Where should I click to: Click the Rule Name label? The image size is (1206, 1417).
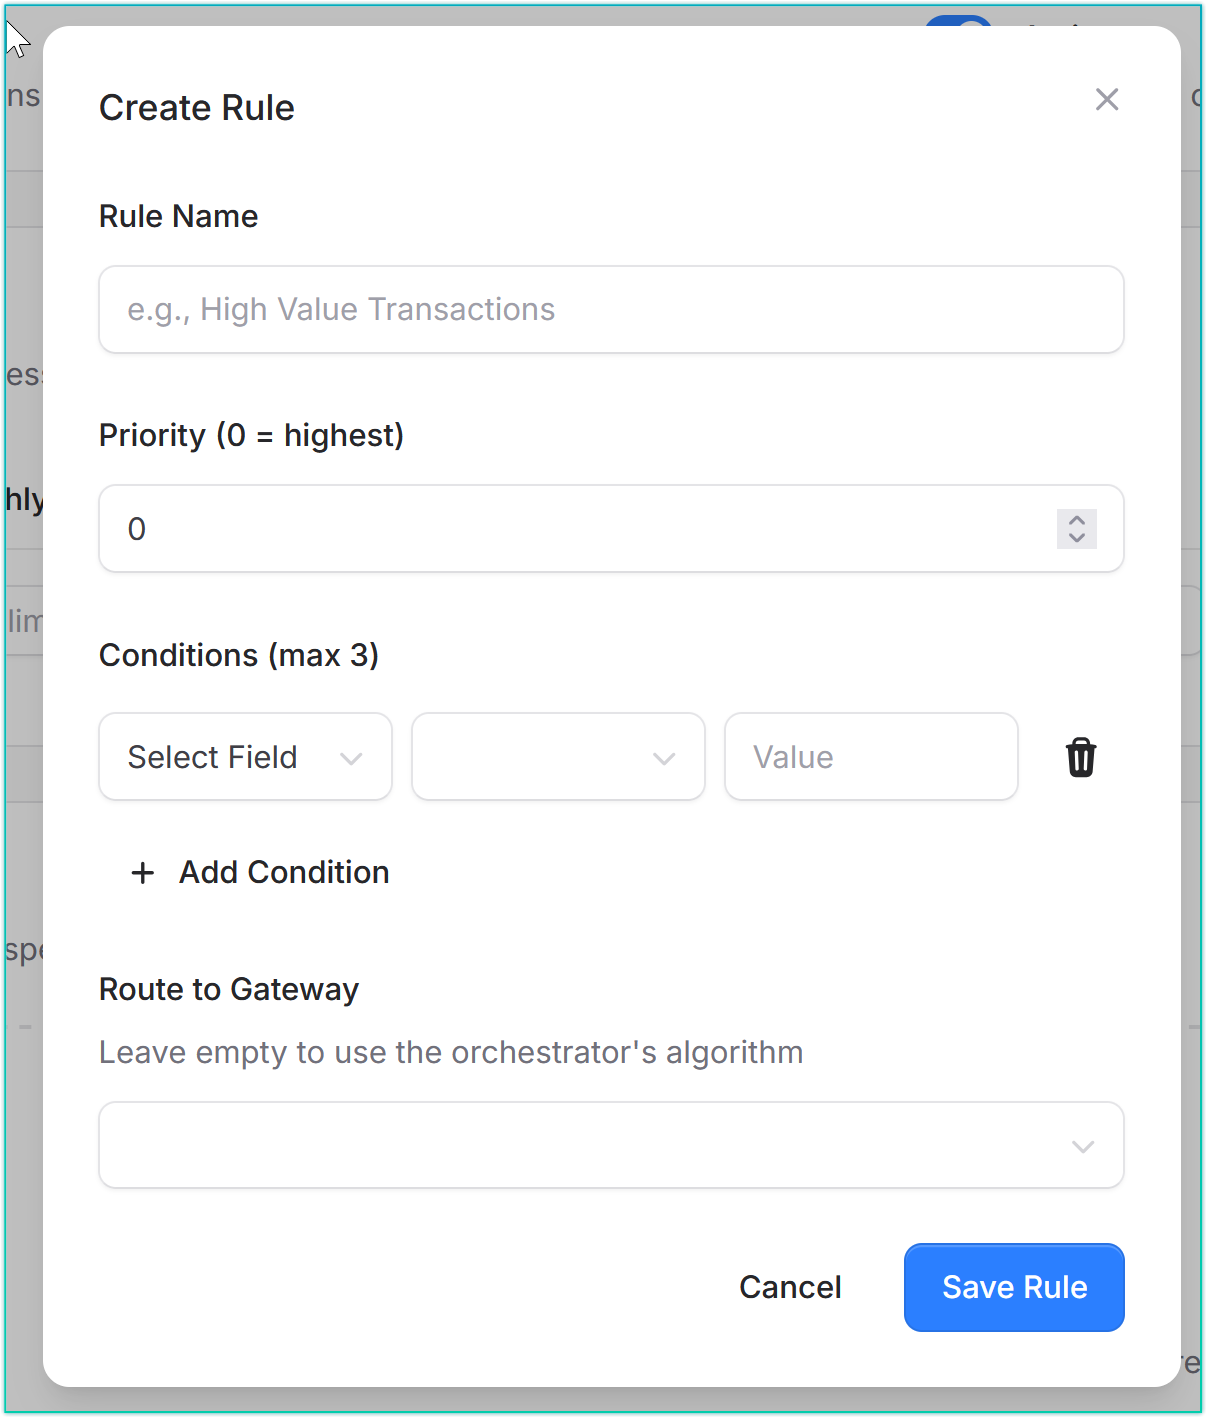(x=179, y=216)
